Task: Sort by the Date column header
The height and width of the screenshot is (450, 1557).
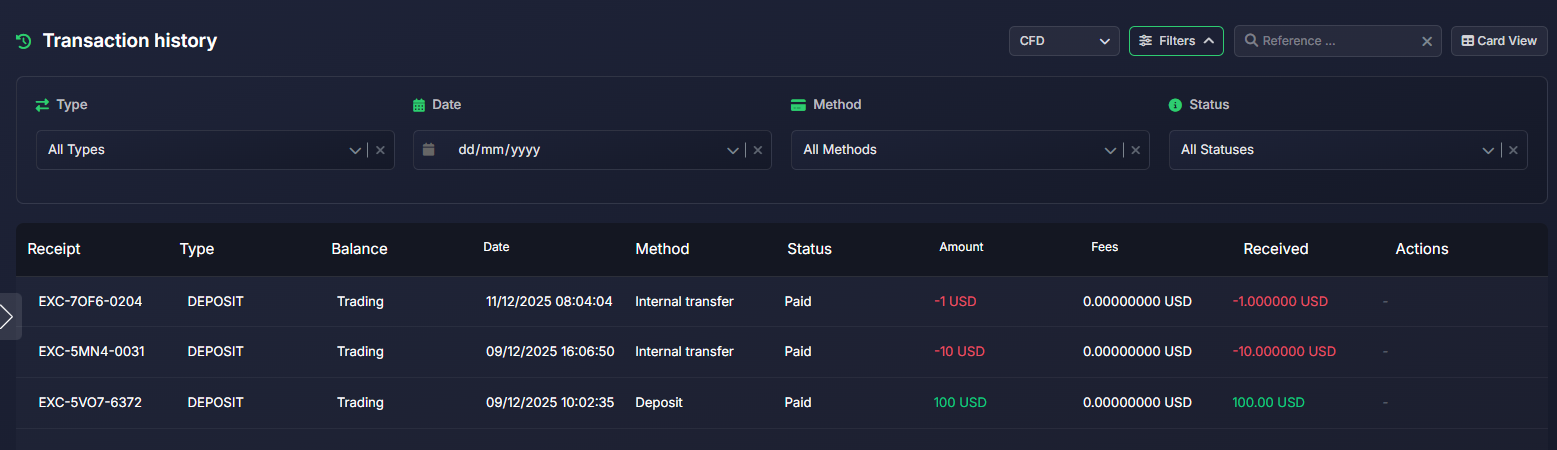Action: pyautogui.click(x=496, y=247)
